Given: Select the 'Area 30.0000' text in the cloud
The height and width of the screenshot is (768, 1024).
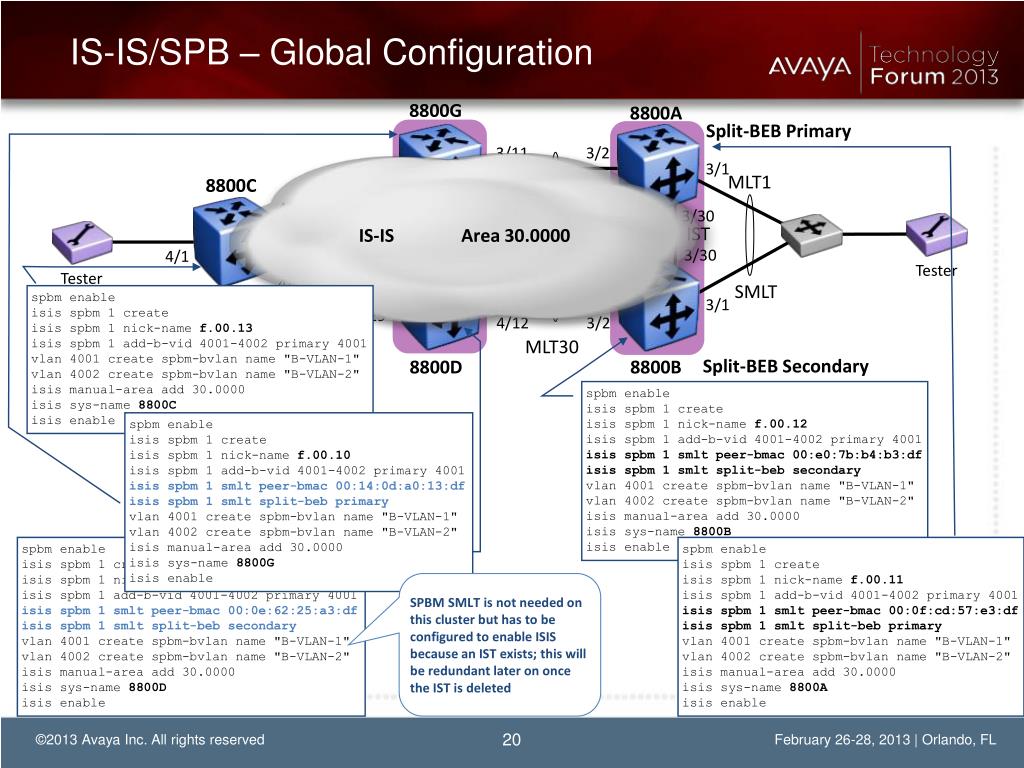Looking at the screenshot, I should tap(515, 236).
